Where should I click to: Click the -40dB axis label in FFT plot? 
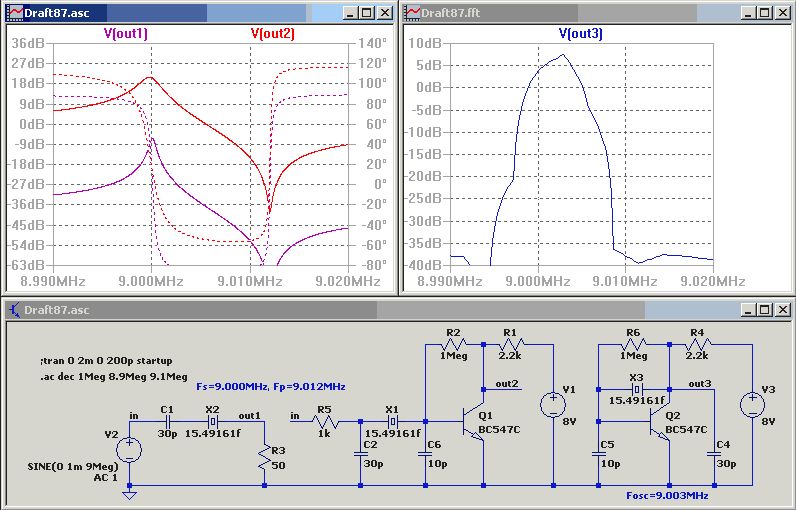[422, 265]
